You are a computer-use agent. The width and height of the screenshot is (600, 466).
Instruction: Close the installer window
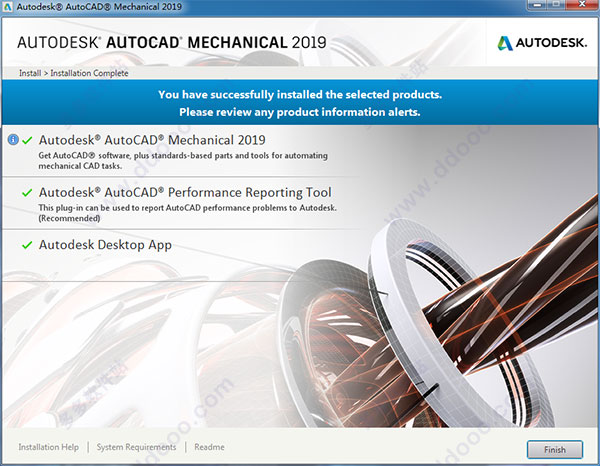point(582,5)
